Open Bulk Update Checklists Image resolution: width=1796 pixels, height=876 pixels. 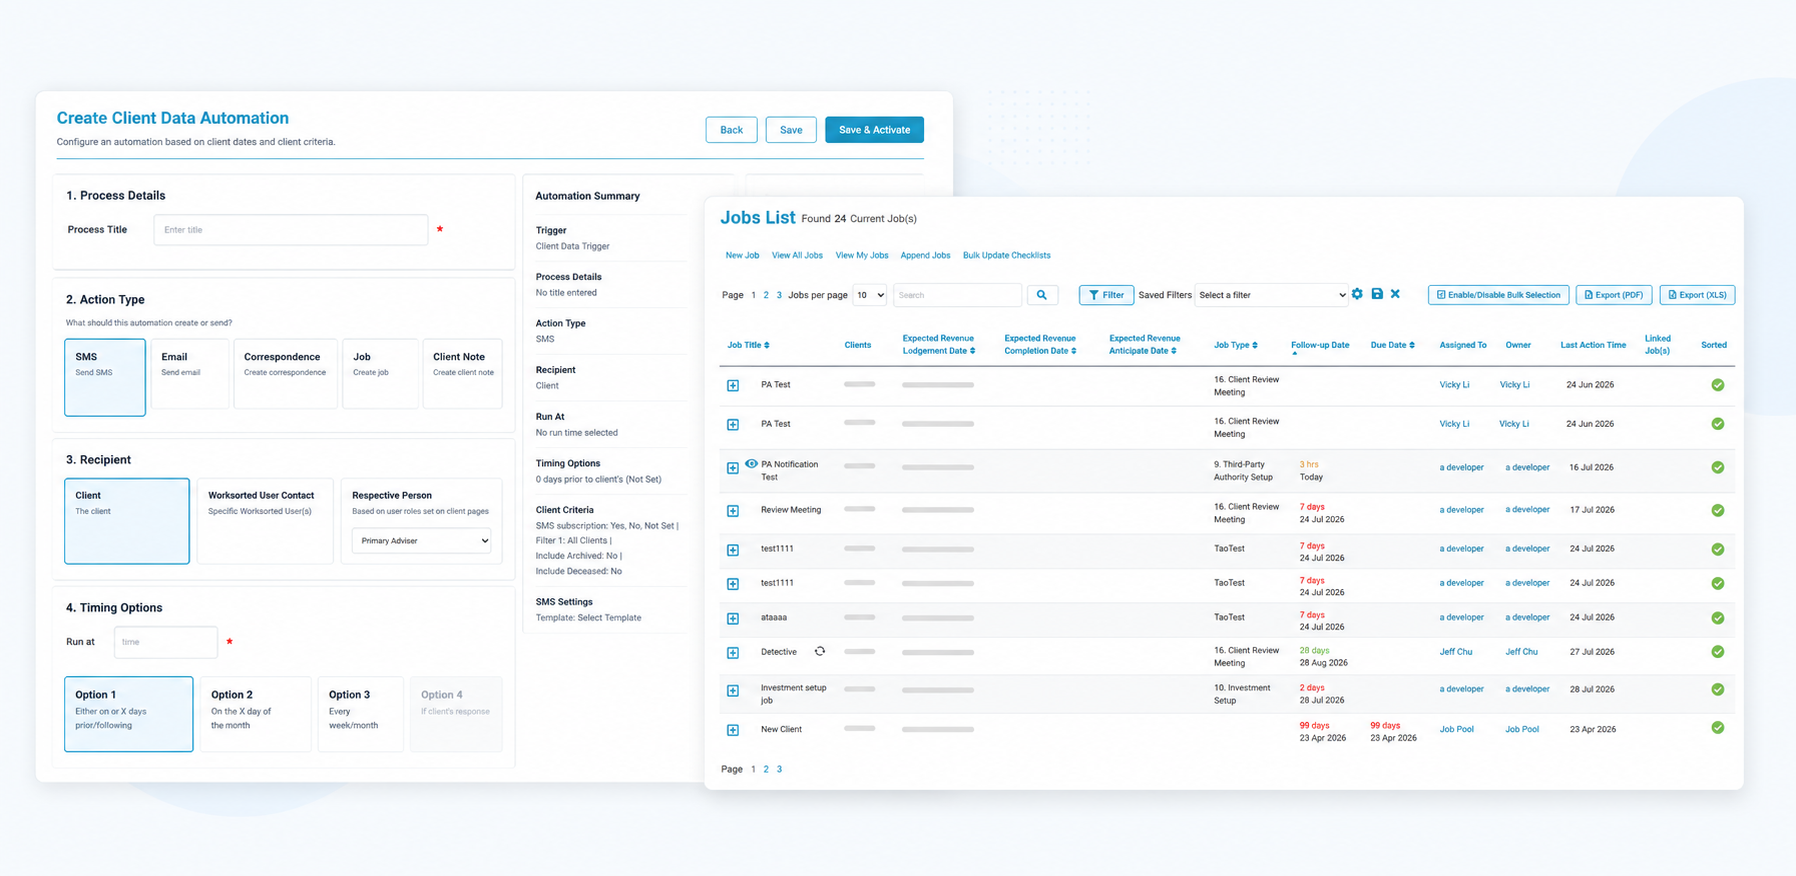coord(1006,255)
